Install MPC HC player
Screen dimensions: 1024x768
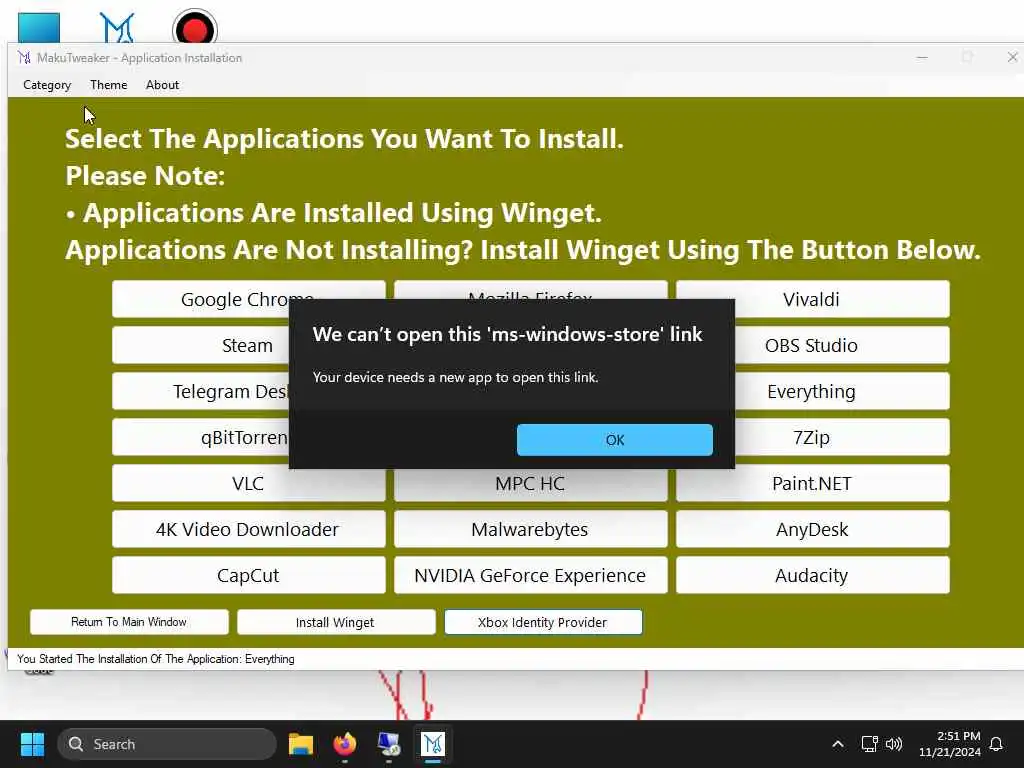[x=530, y=485]
